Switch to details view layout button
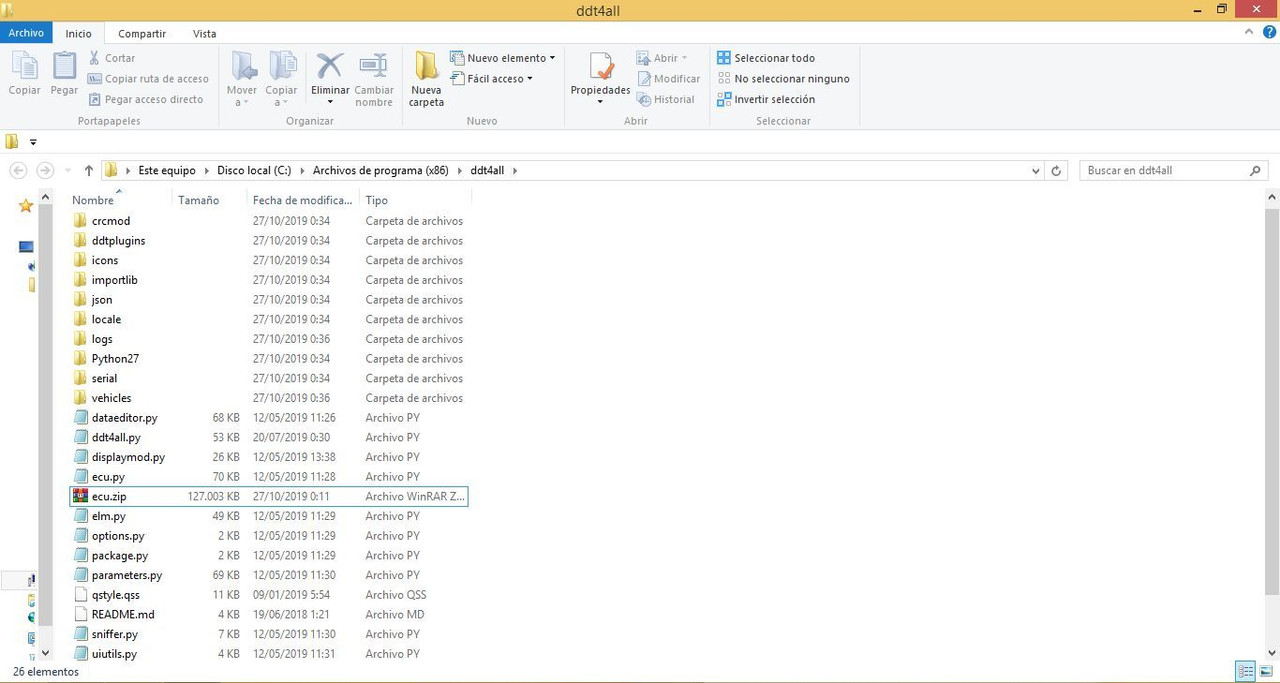This screenshot has height=683, width=1280. [x=1246, y=671]
